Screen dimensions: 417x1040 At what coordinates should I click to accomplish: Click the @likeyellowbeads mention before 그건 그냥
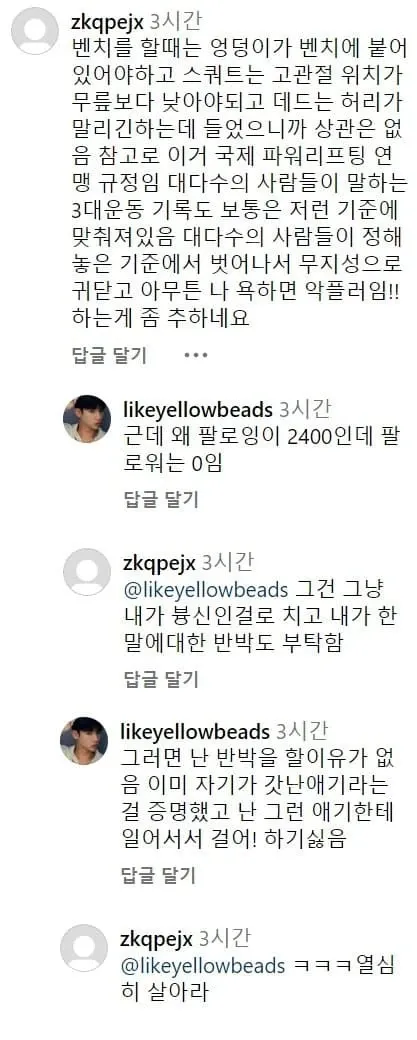coord(206,589)
